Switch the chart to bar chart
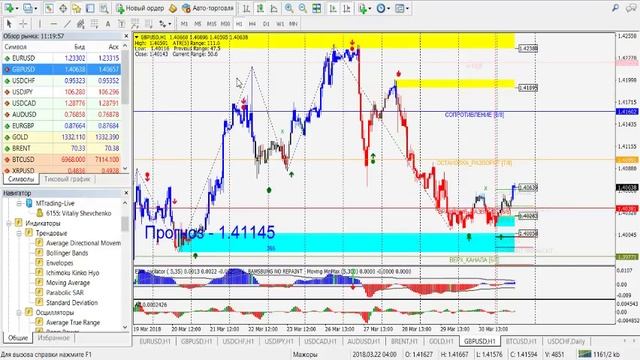The width and height of the screenshot is (640, 360). pyautogui.click(x=247, y=8)
